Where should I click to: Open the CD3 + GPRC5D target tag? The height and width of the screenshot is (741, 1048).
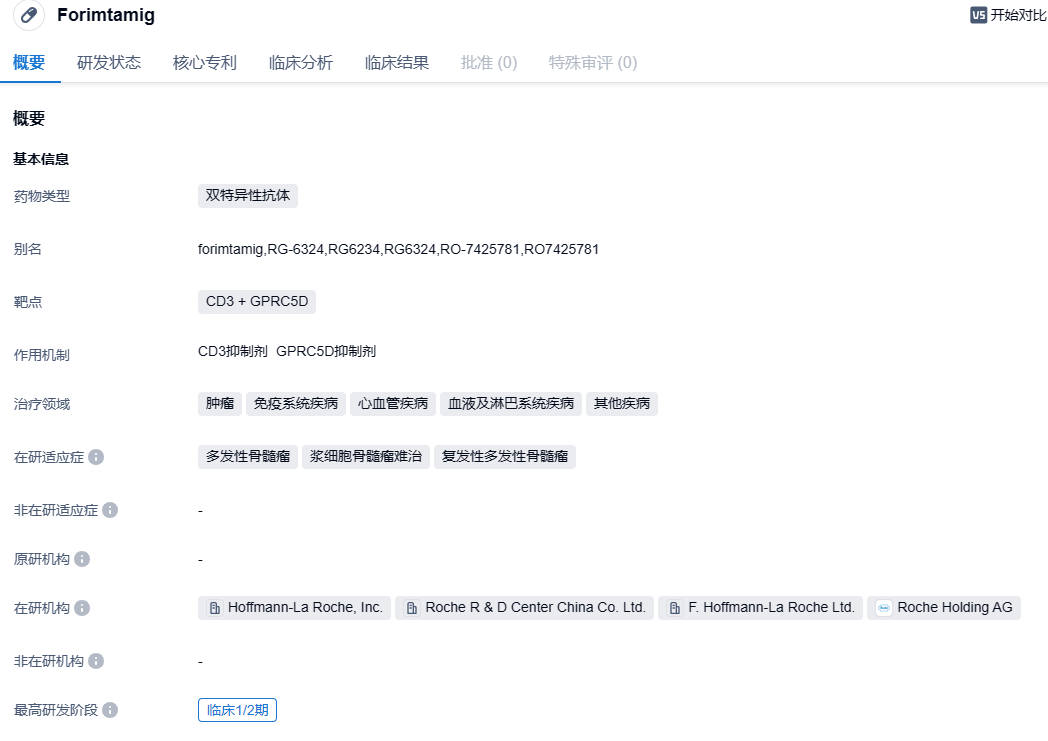(x=257, y=301)
